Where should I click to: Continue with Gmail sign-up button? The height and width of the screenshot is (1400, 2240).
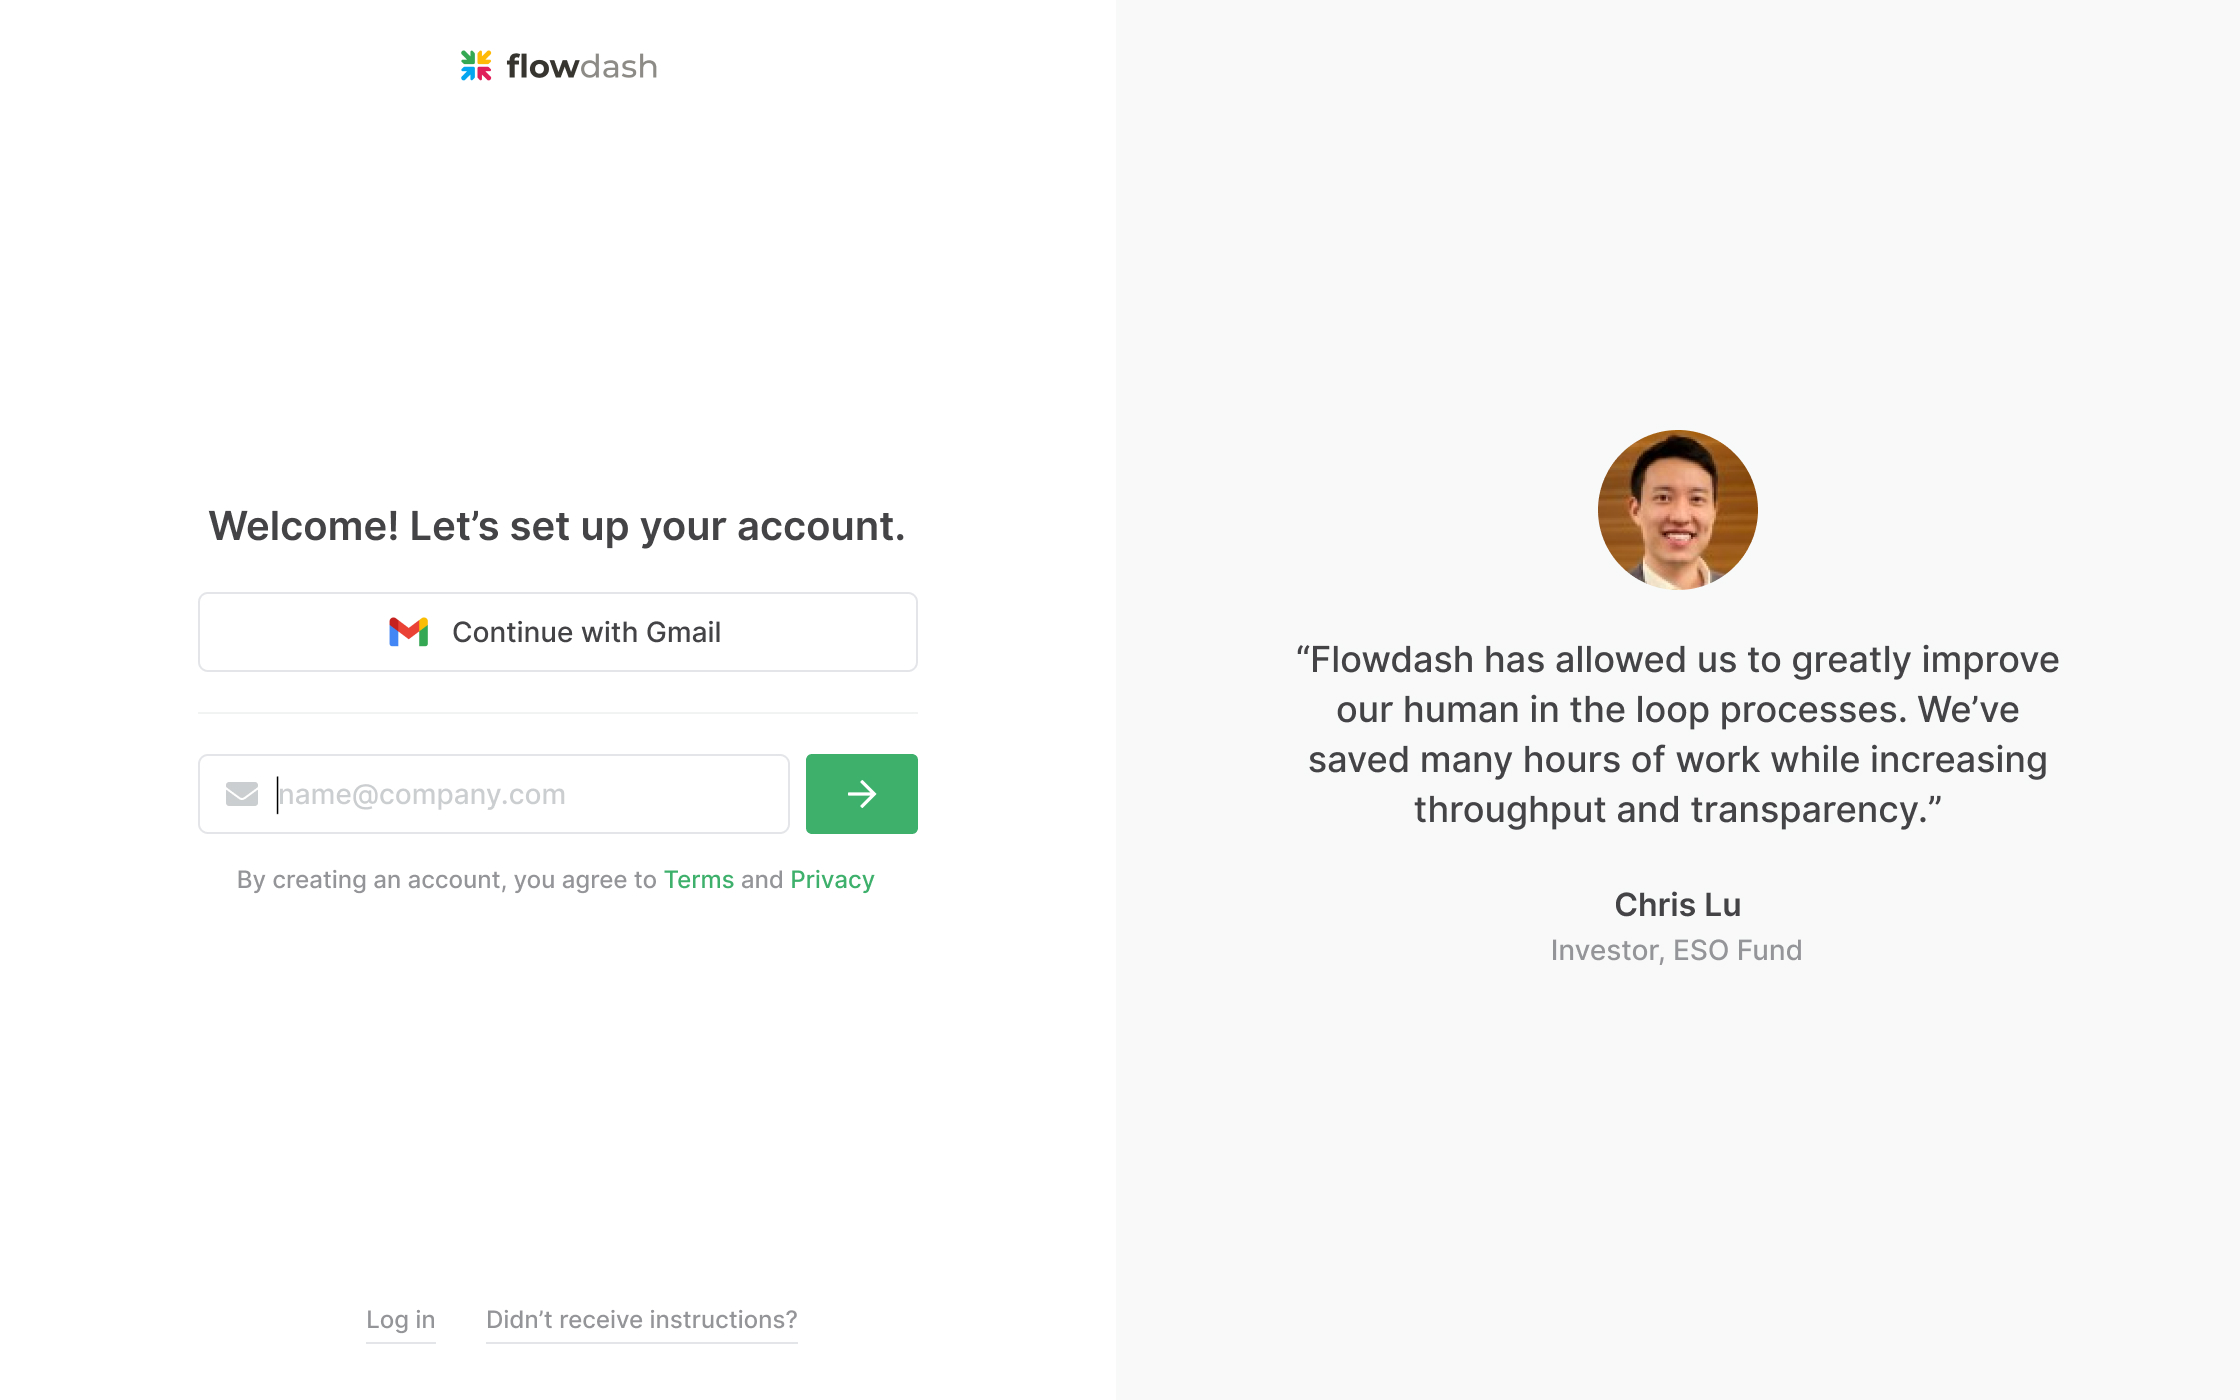click(558, 632)
